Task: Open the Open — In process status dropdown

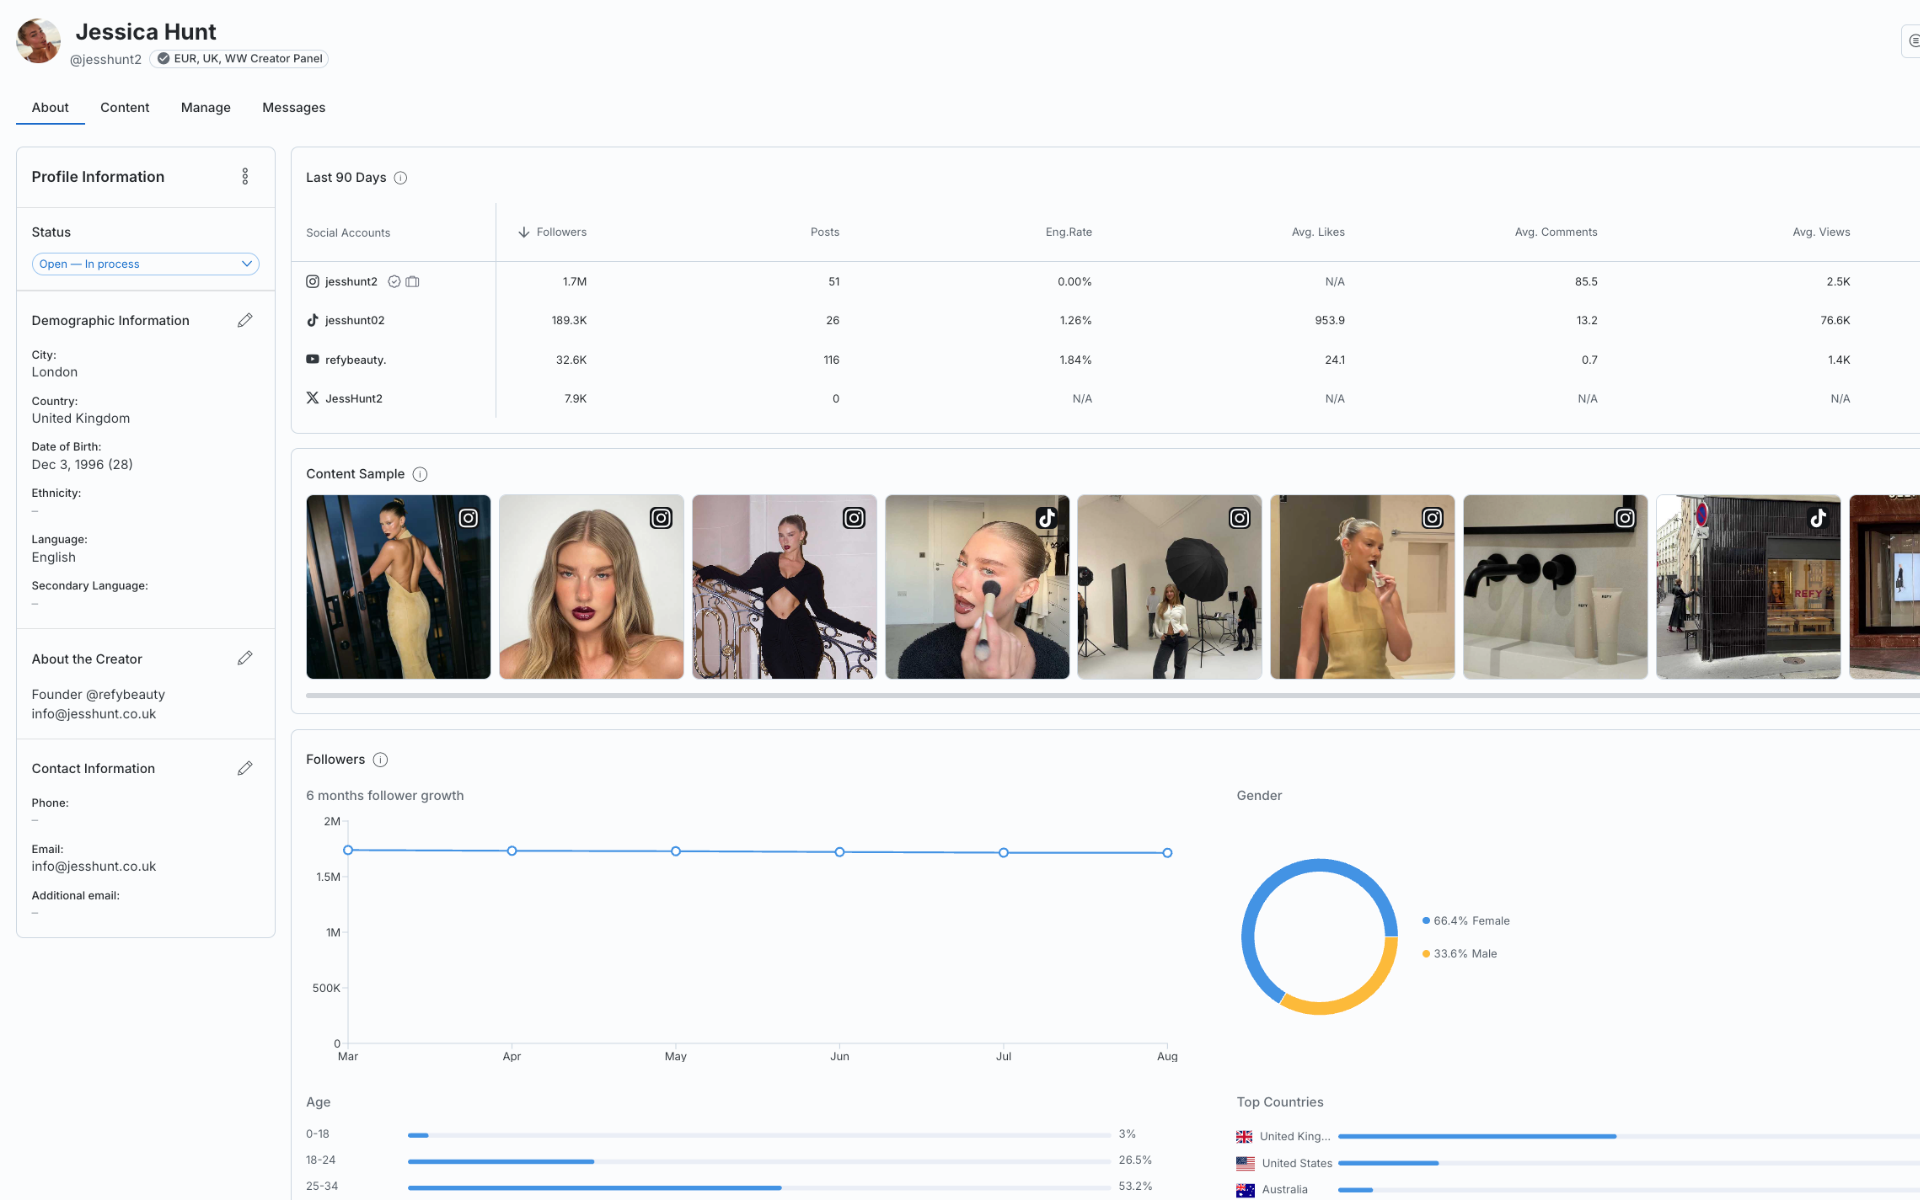Action: click(145, 263)
